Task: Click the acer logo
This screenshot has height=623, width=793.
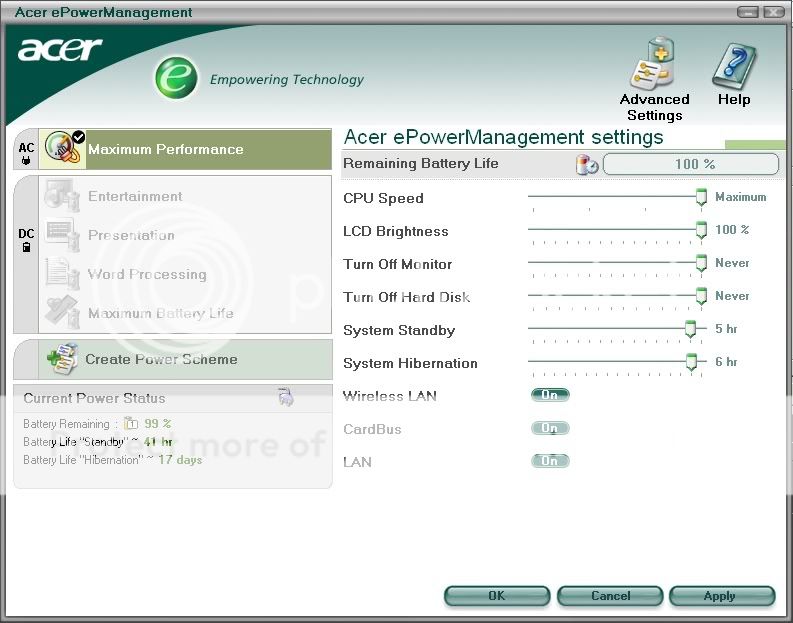Action: coord(60,50)
